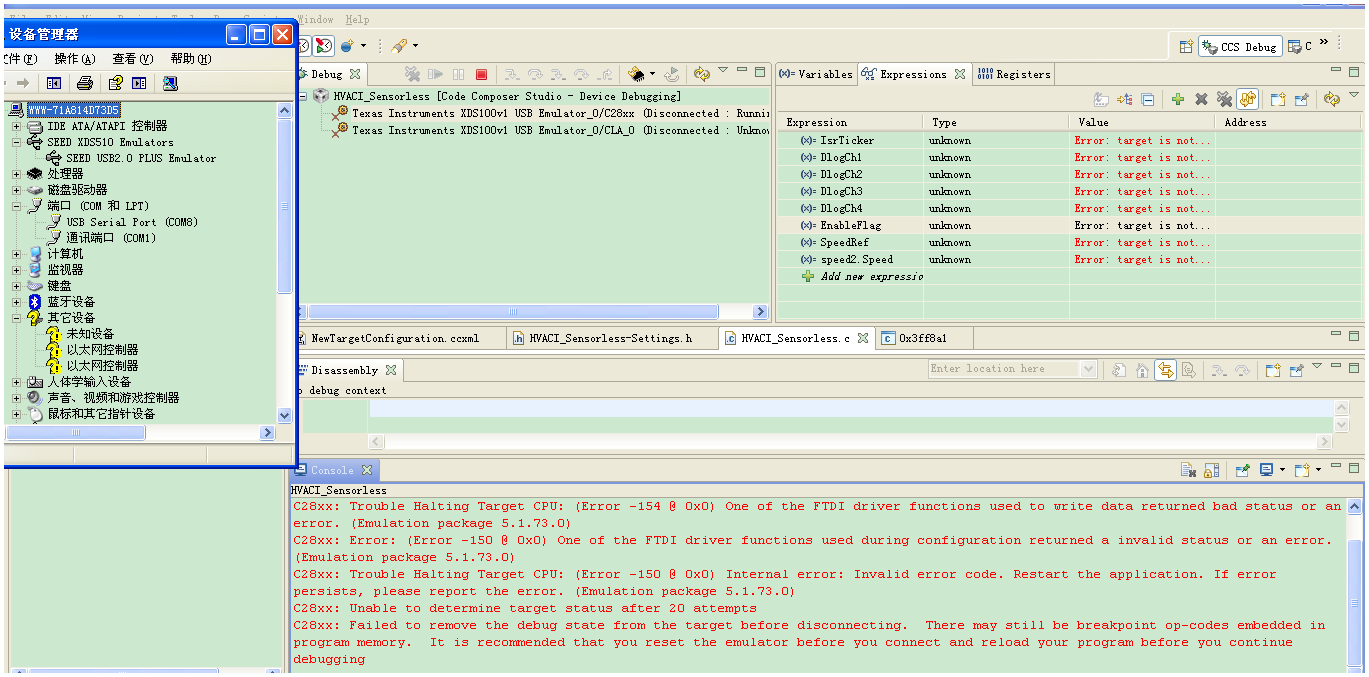Collapse HVACI_Sensorless debug session tree node

pos(304,96)
